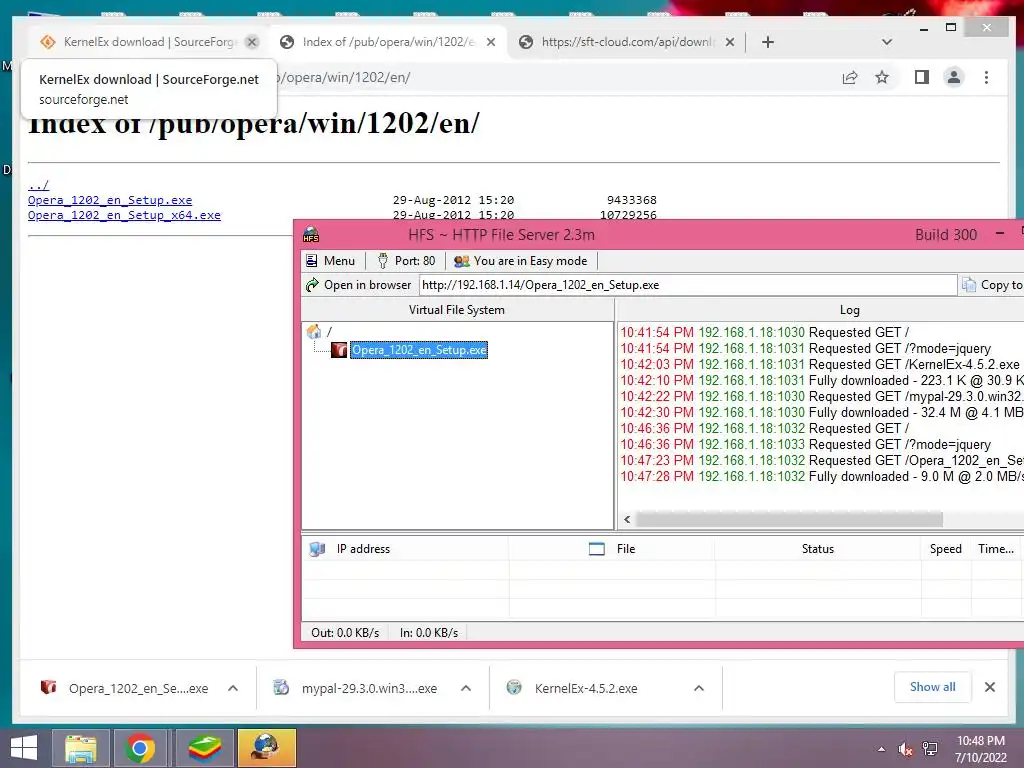The width and height of the screenshot is (1024, 768).
Task: Open a new Chrome tab
Action: coord(768,42)
